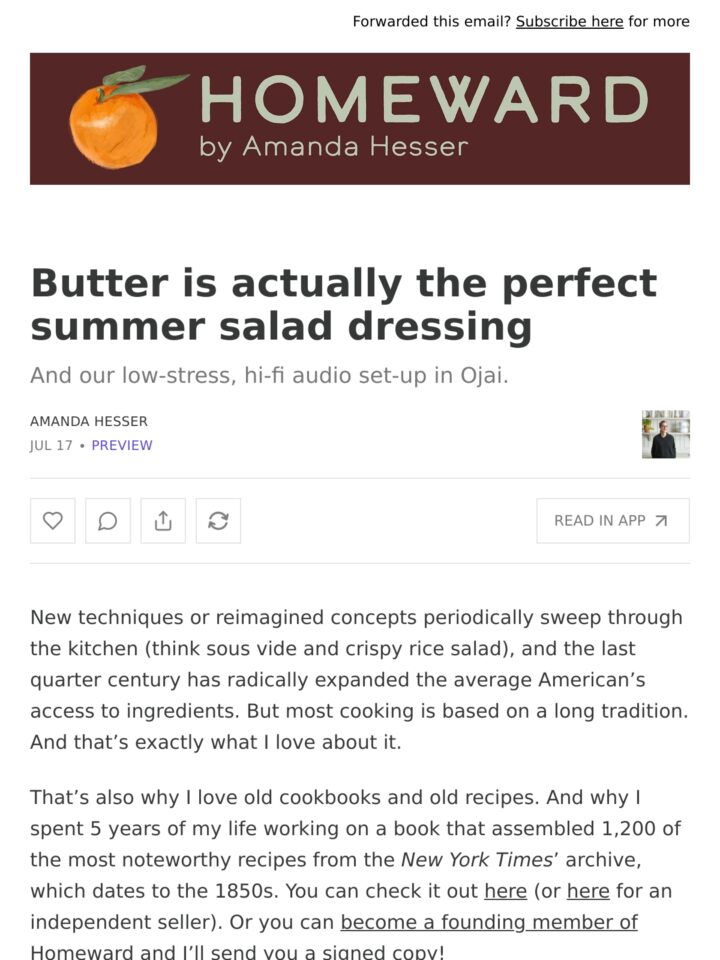
Task: Restack the post with the circular arrows icon
Action: click(x=218, y=521)
